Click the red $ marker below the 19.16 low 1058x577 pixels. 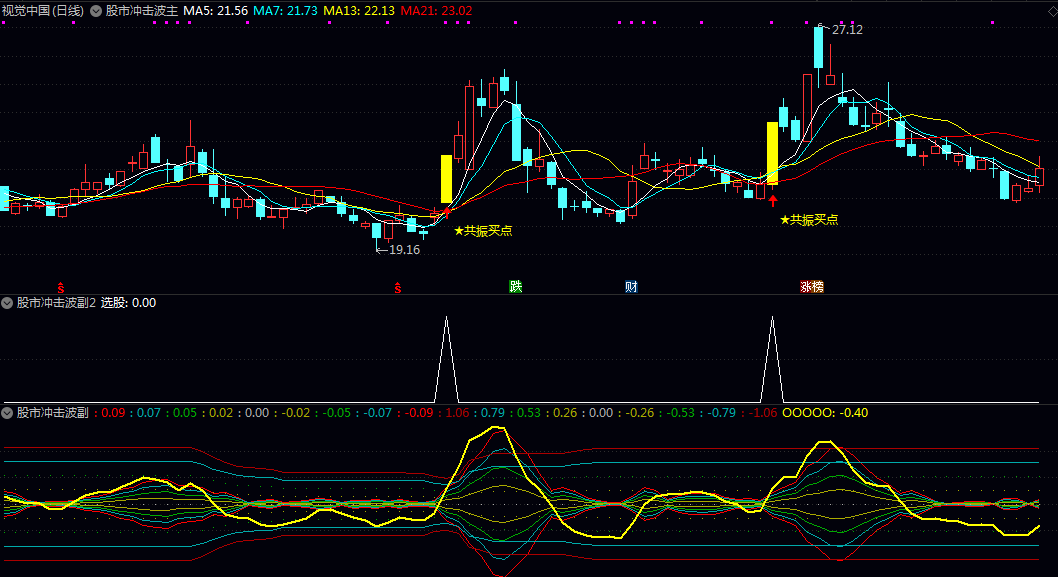(x=398, y=287)
